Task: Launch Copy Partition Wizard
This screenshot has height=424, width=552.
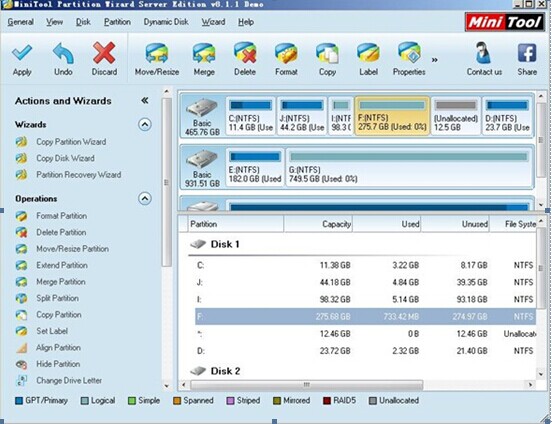Action: [x=71, y=142]
